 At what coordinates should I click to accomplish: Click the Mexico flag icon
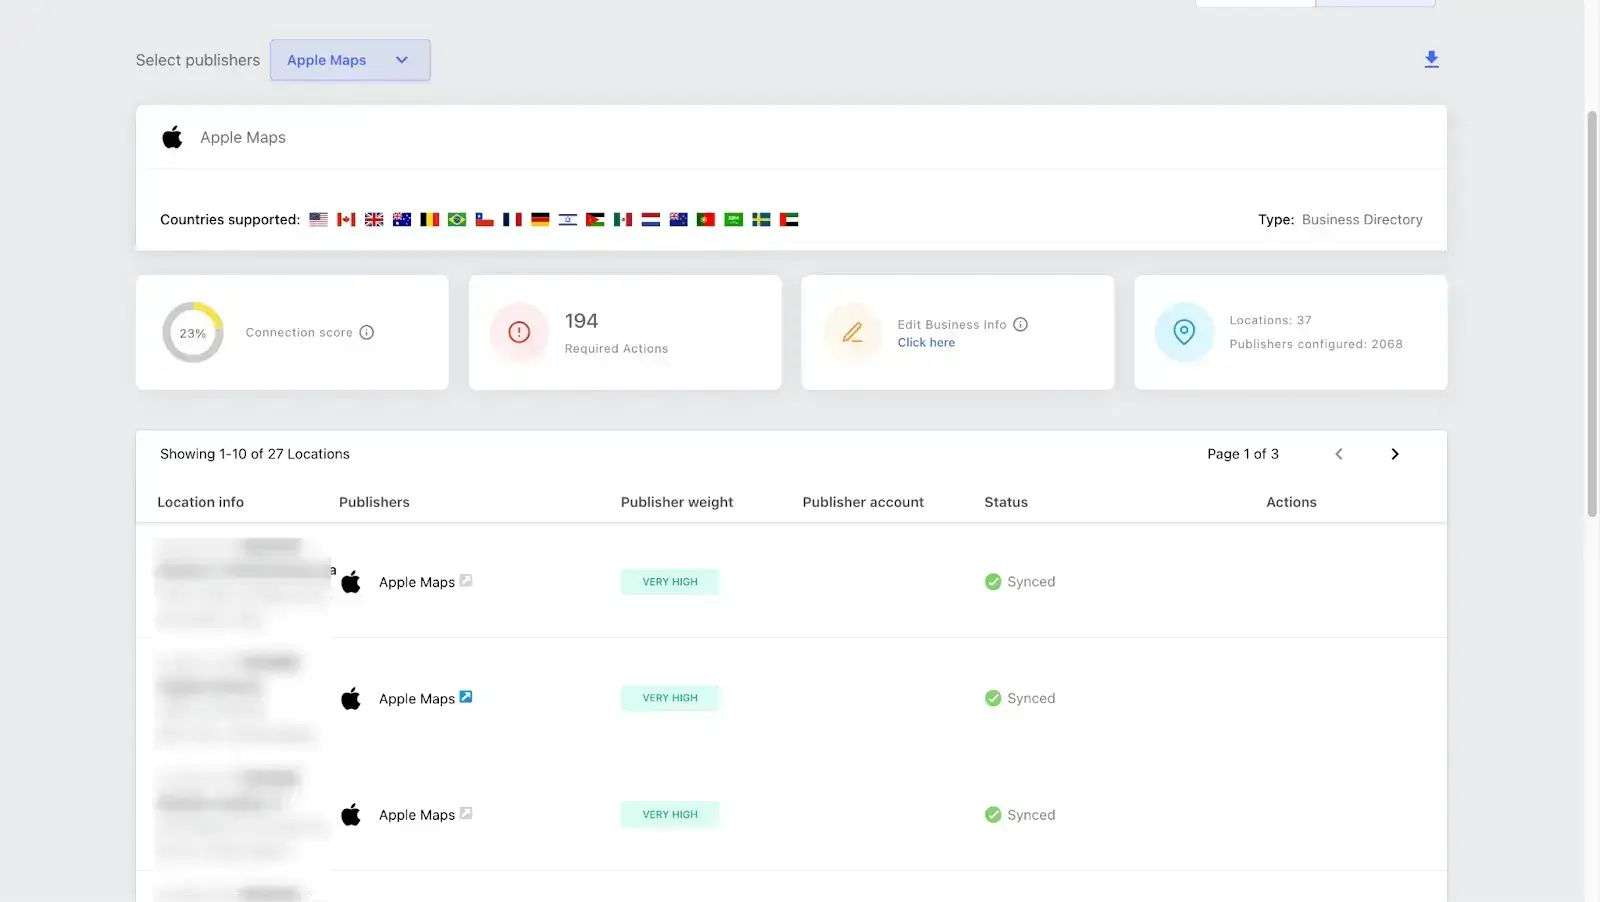pos(623,219)
